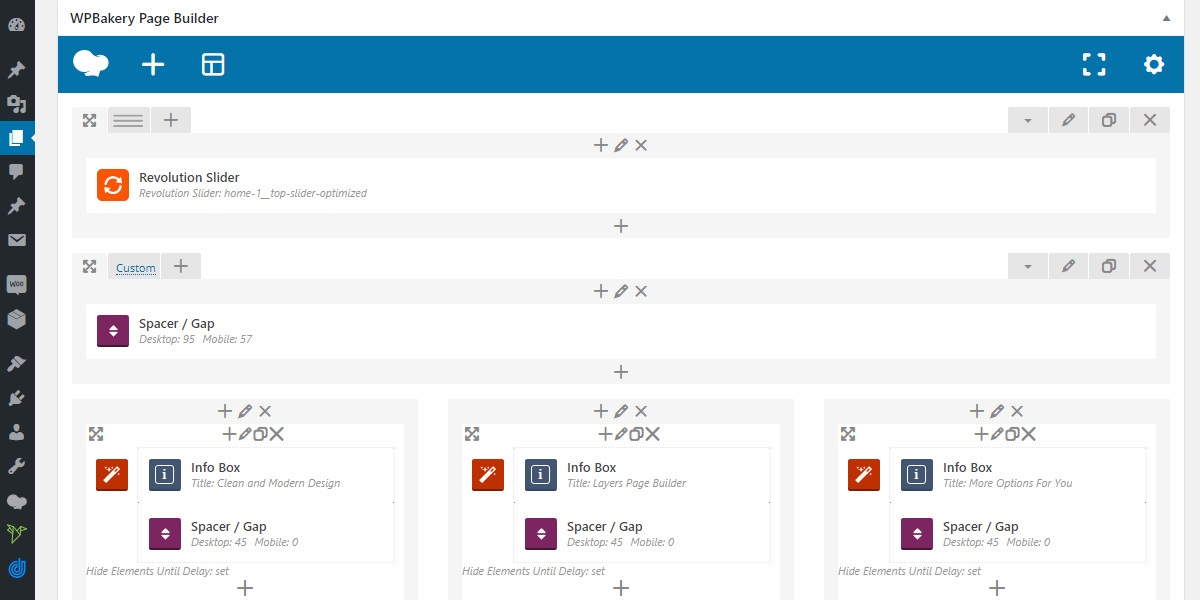Edit the Clean and Modern Design outer column
Viewport: 1200px width, 600px height.
[245, 411]
